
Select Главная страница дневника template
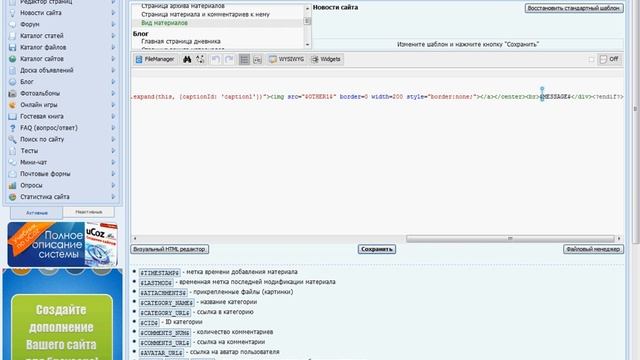coord(181,41)
